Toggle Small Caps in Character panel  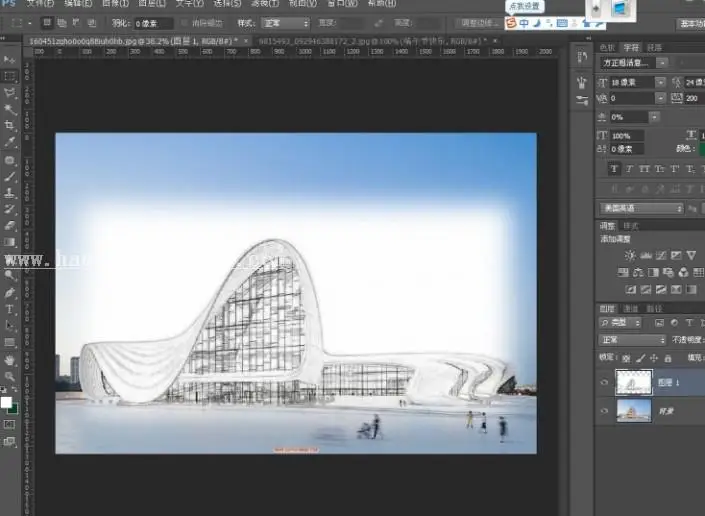coord(660,169)
